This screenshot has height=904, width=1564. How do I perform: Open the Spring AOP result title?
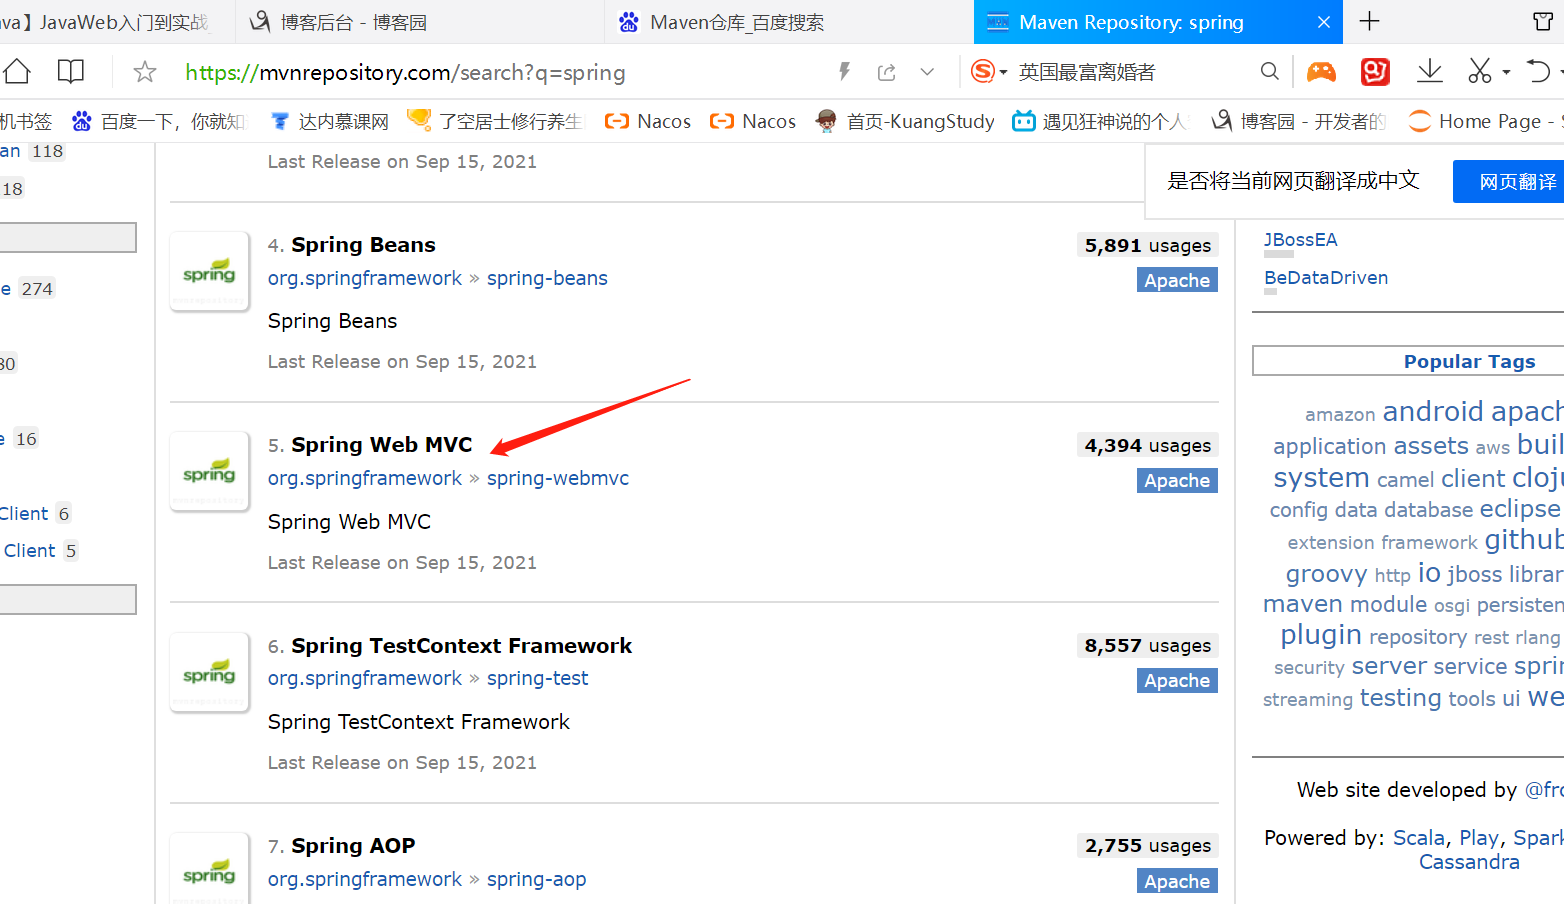(353, 846)
